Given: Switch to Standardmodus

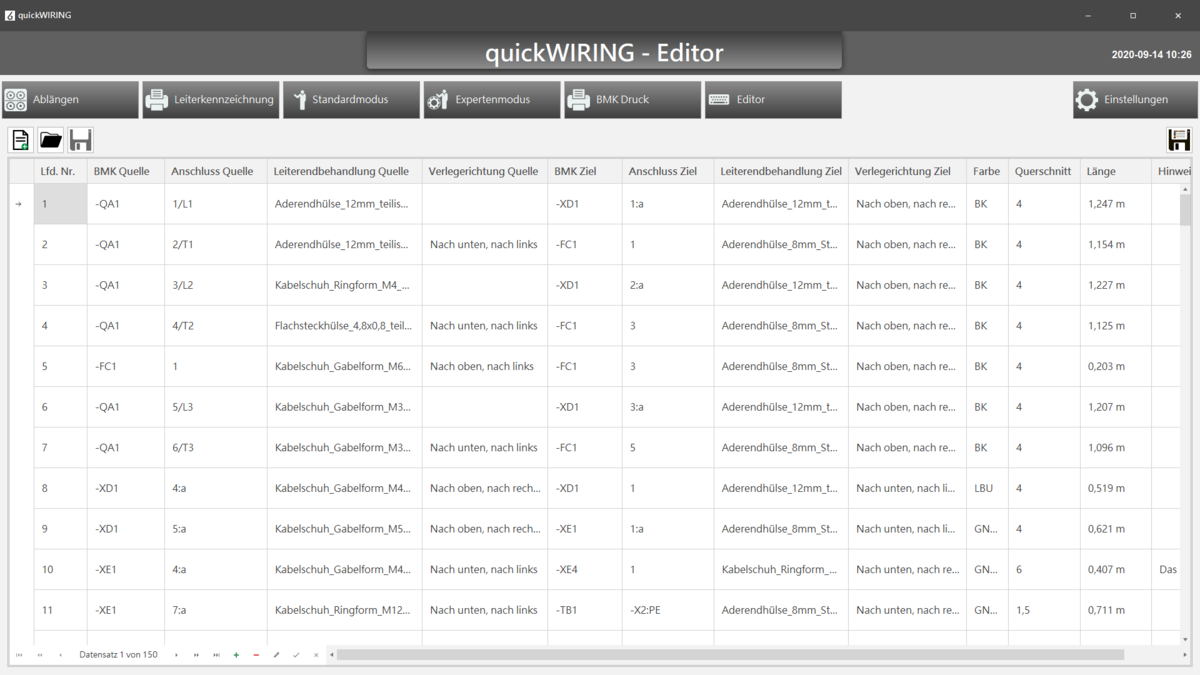Looking at the screenshot, I should 351,100.
